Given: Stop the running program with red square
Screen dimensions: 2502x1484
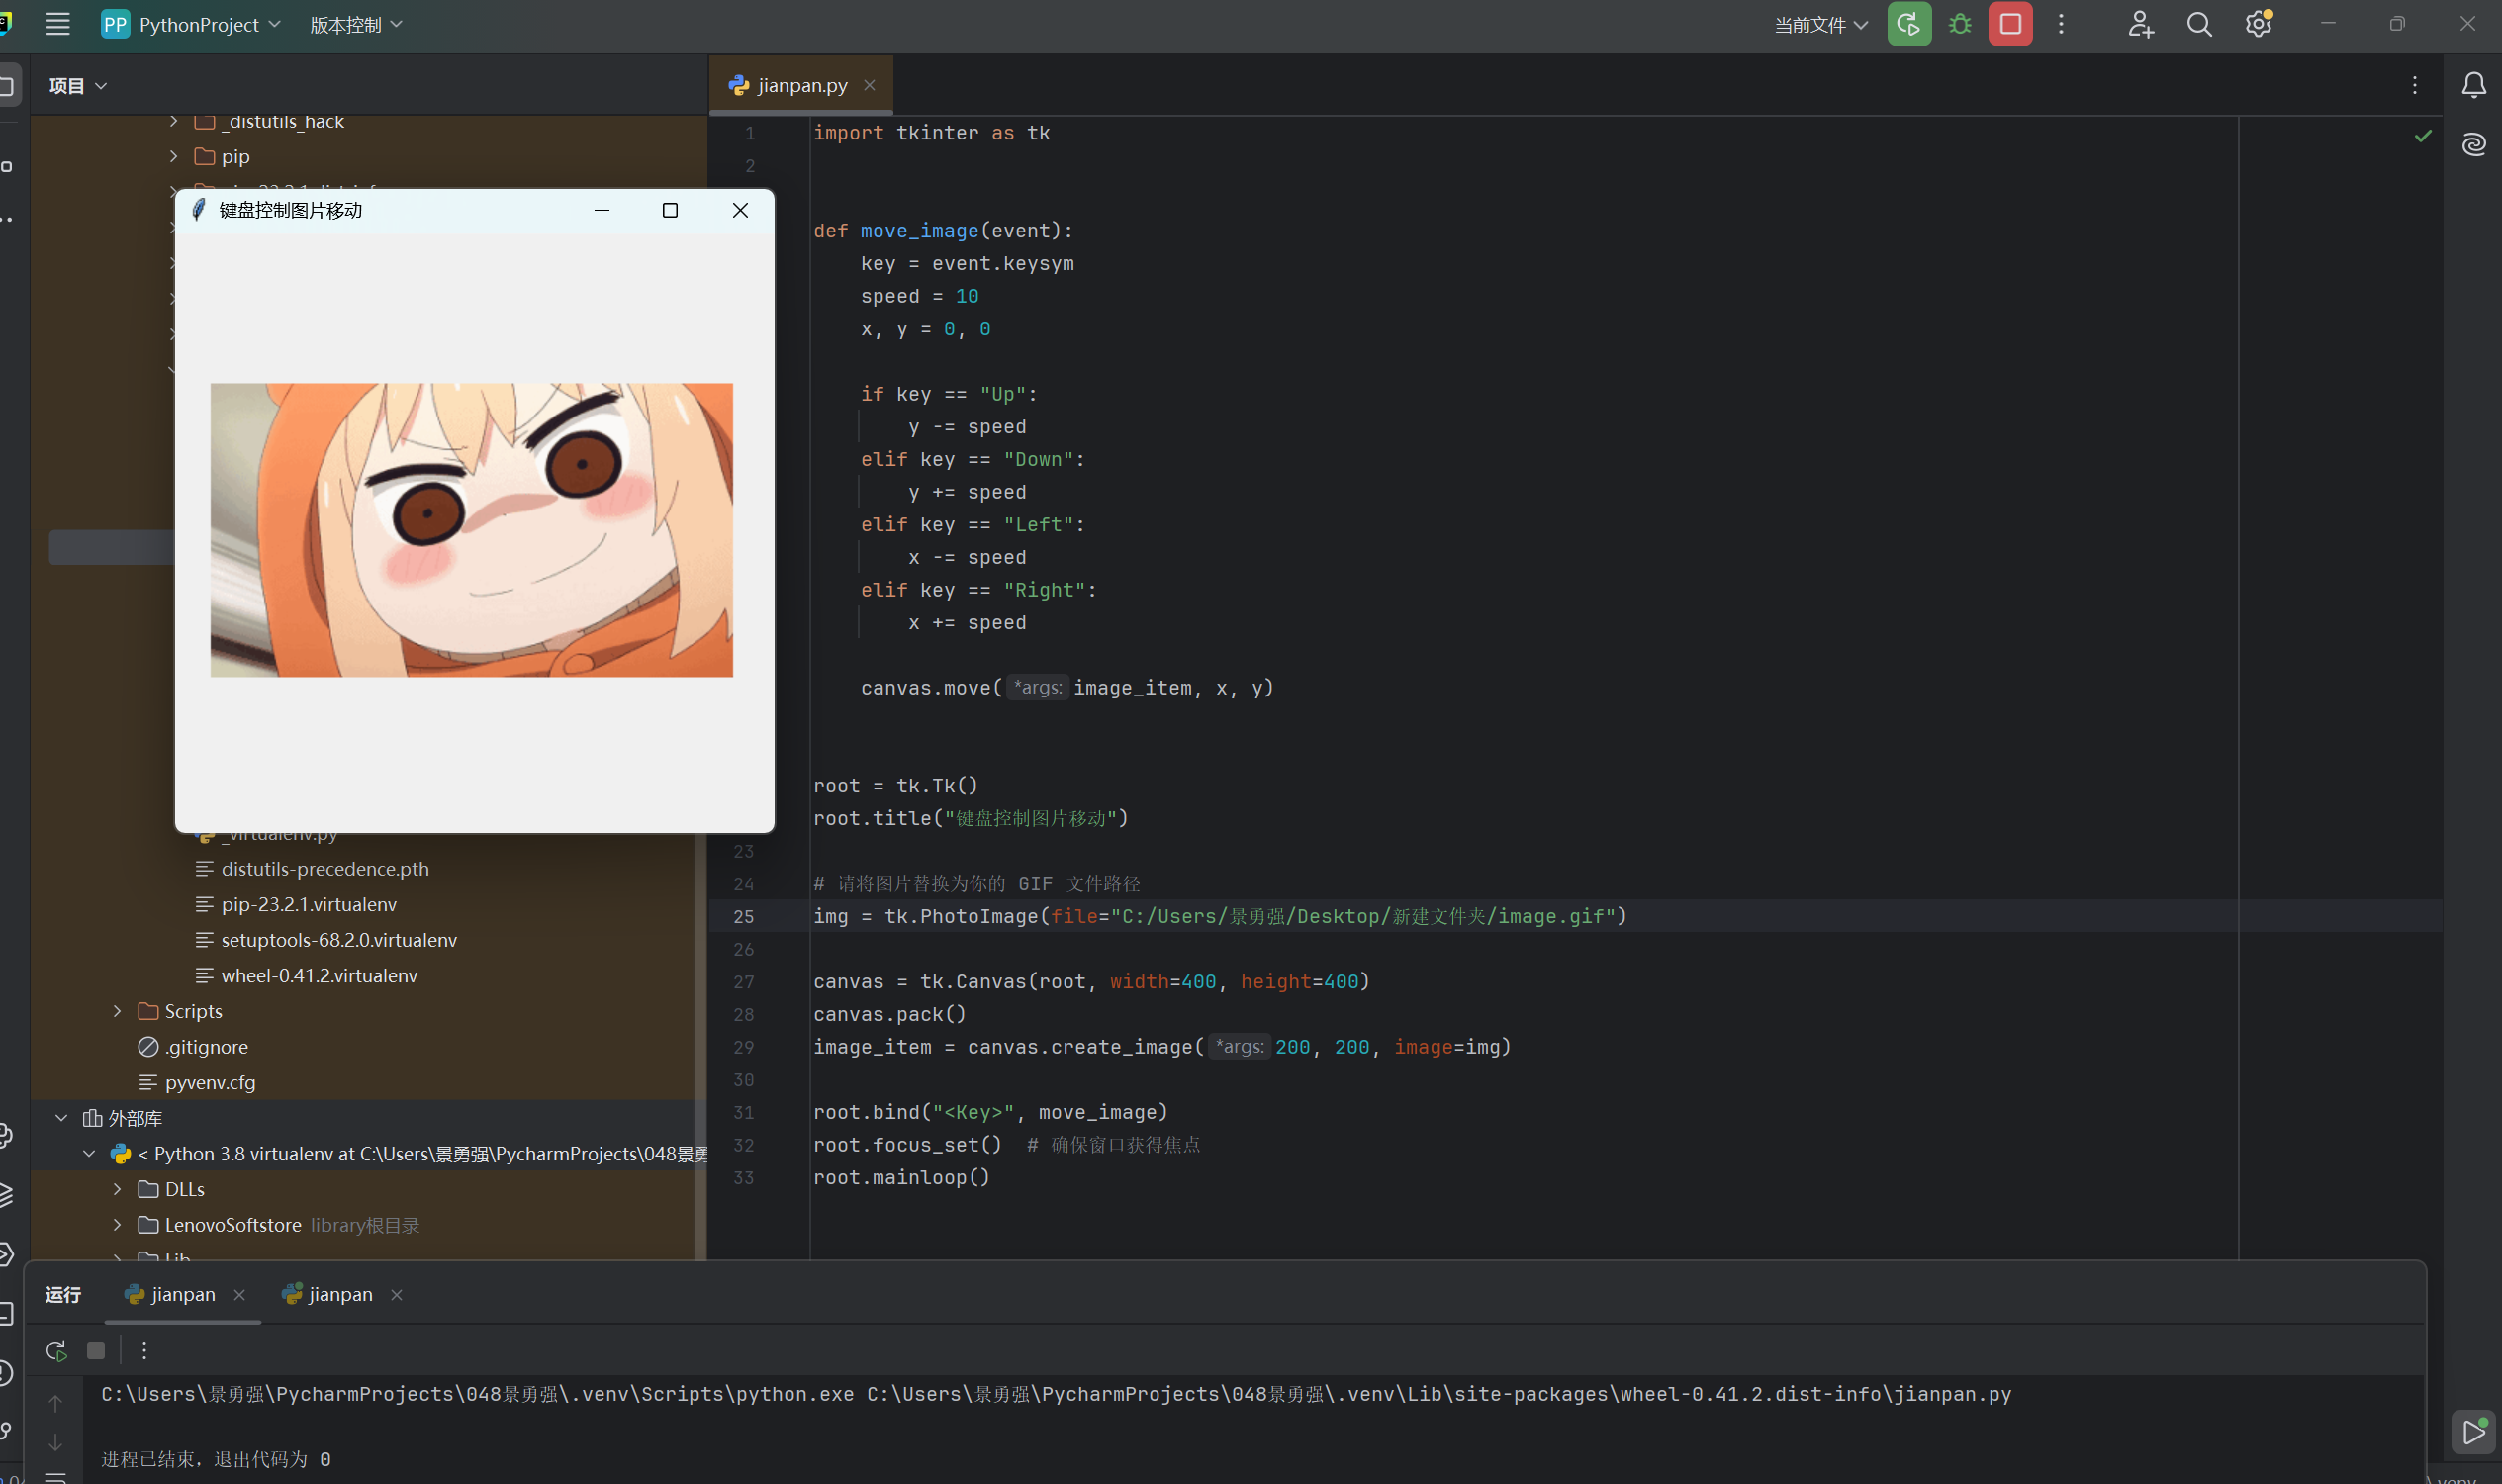Looking at the screenshot, I should coord(2010,24).
